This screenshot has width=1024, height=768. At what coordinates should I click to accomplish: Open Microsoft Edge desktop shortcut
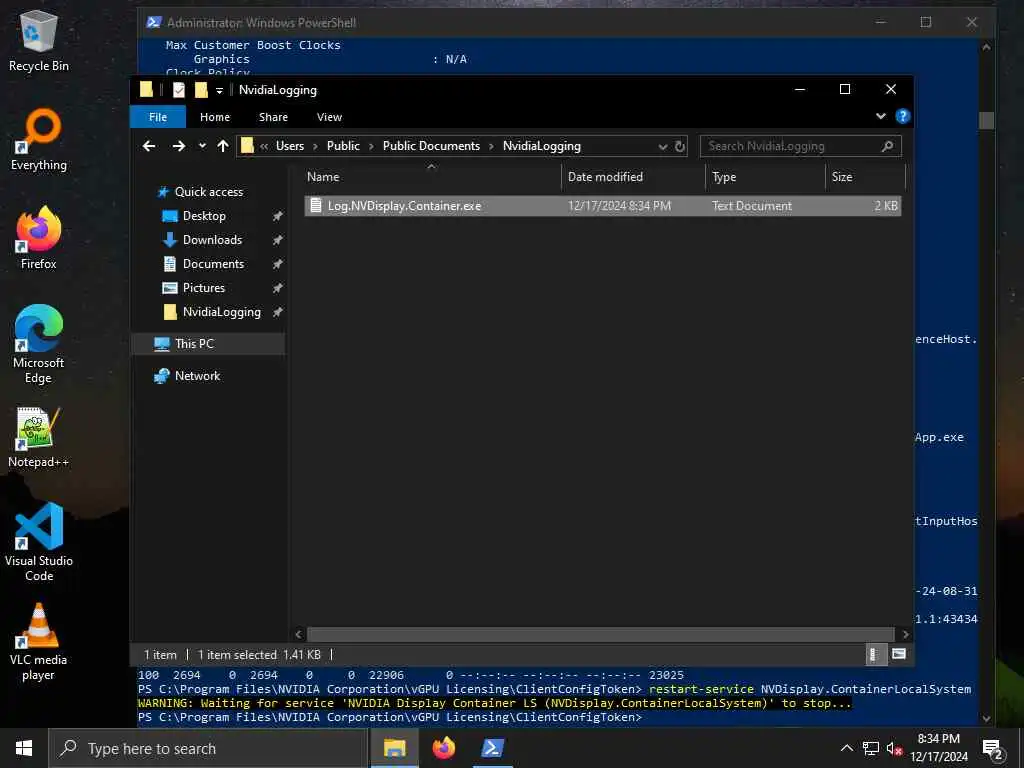pos(39,344)
